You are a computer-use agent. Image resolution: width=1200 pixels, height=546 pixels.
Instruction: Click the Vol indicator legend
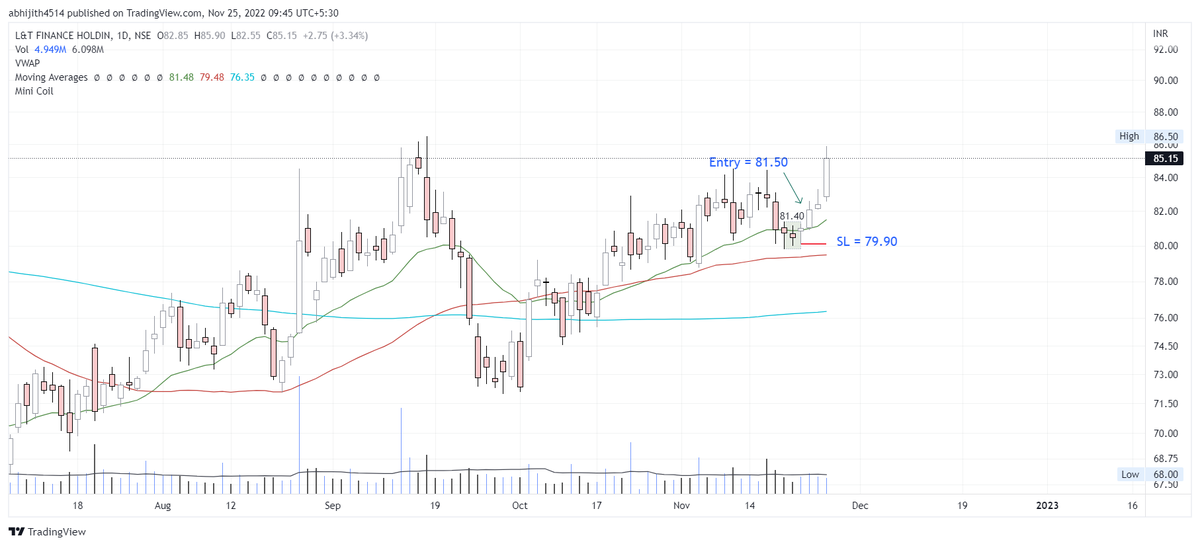21,49
